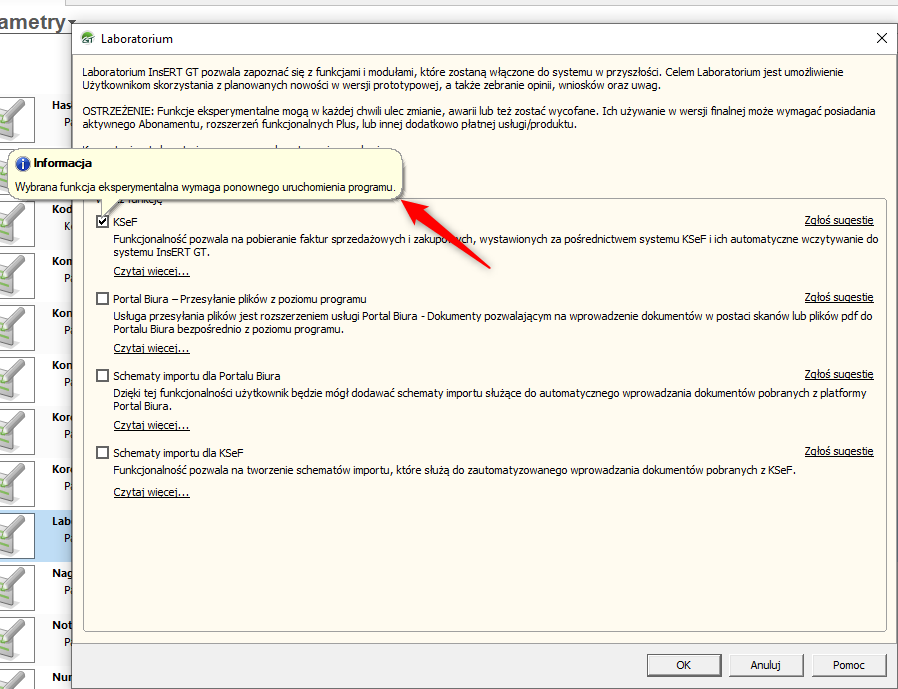This screenshot has height=689, width=898.
Task: Open Zgłoś sugestię link for KSeF
Action: [839, 221]
